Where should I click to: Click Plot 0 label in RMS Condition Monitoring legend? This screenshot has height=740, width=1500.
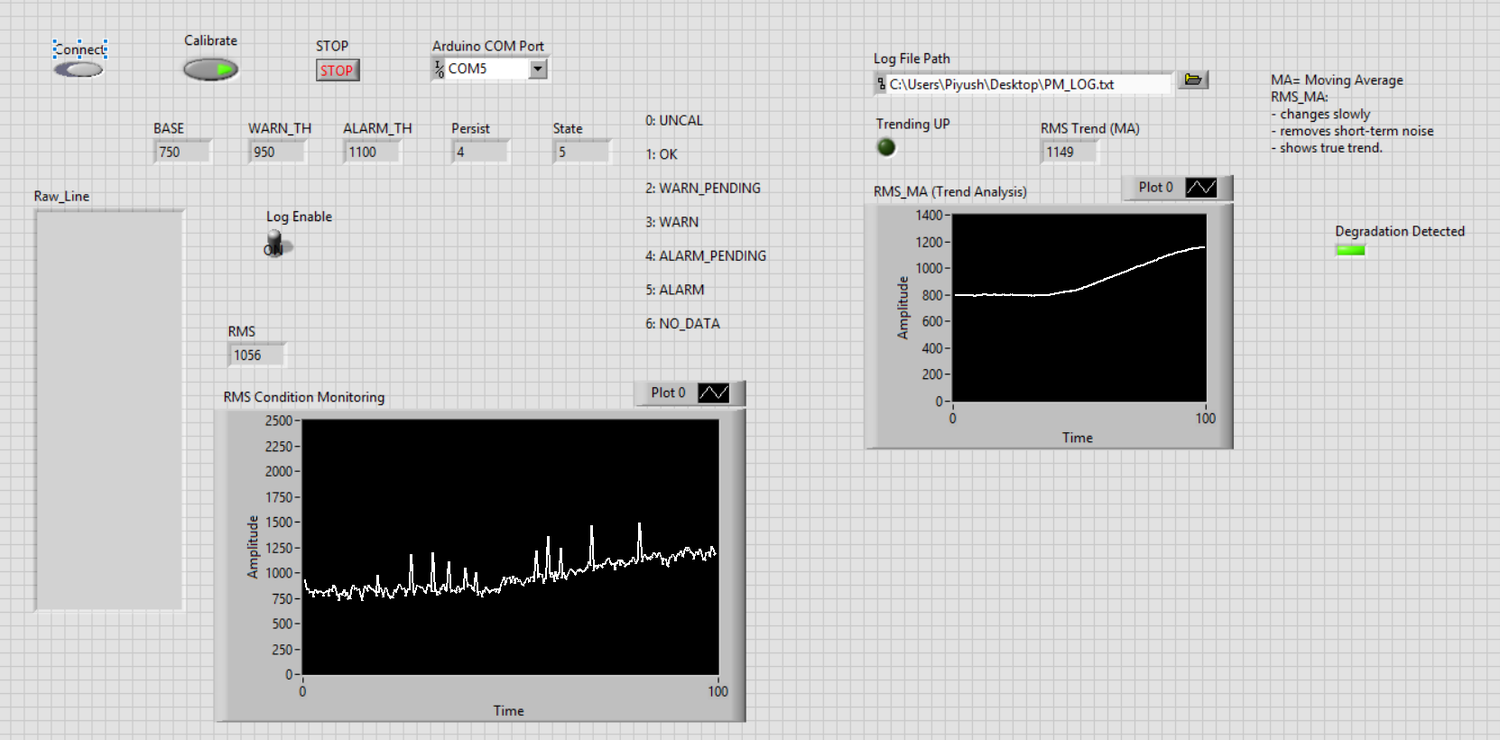[x=668, y=392]
